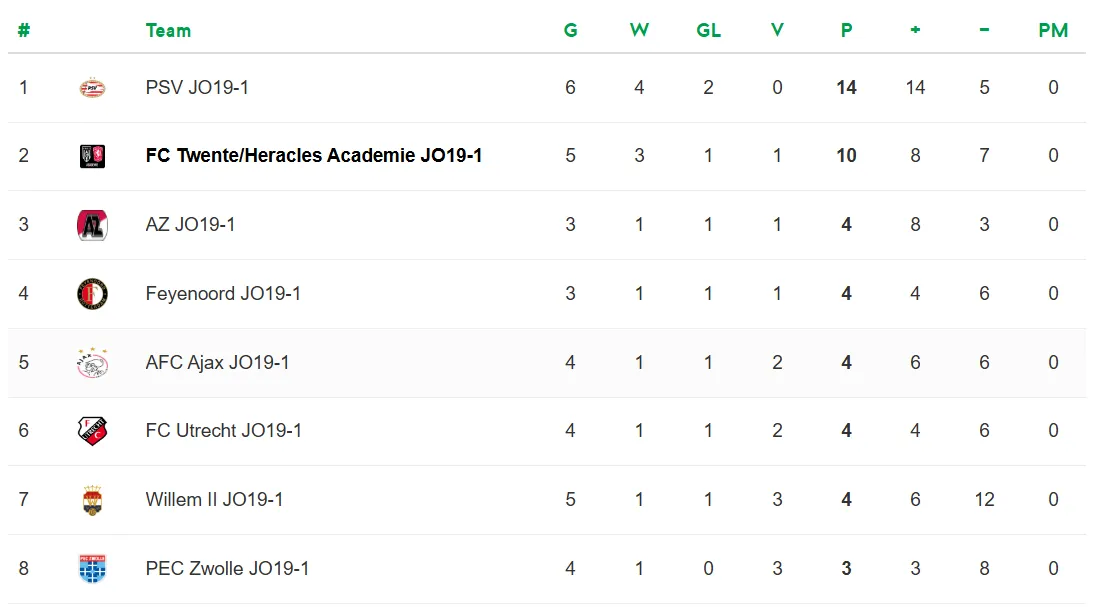The height and width of the screenshot is (607, 1102).
Task: Select the FC Utrecht JO19-1 team name
Action: [223, 431]
